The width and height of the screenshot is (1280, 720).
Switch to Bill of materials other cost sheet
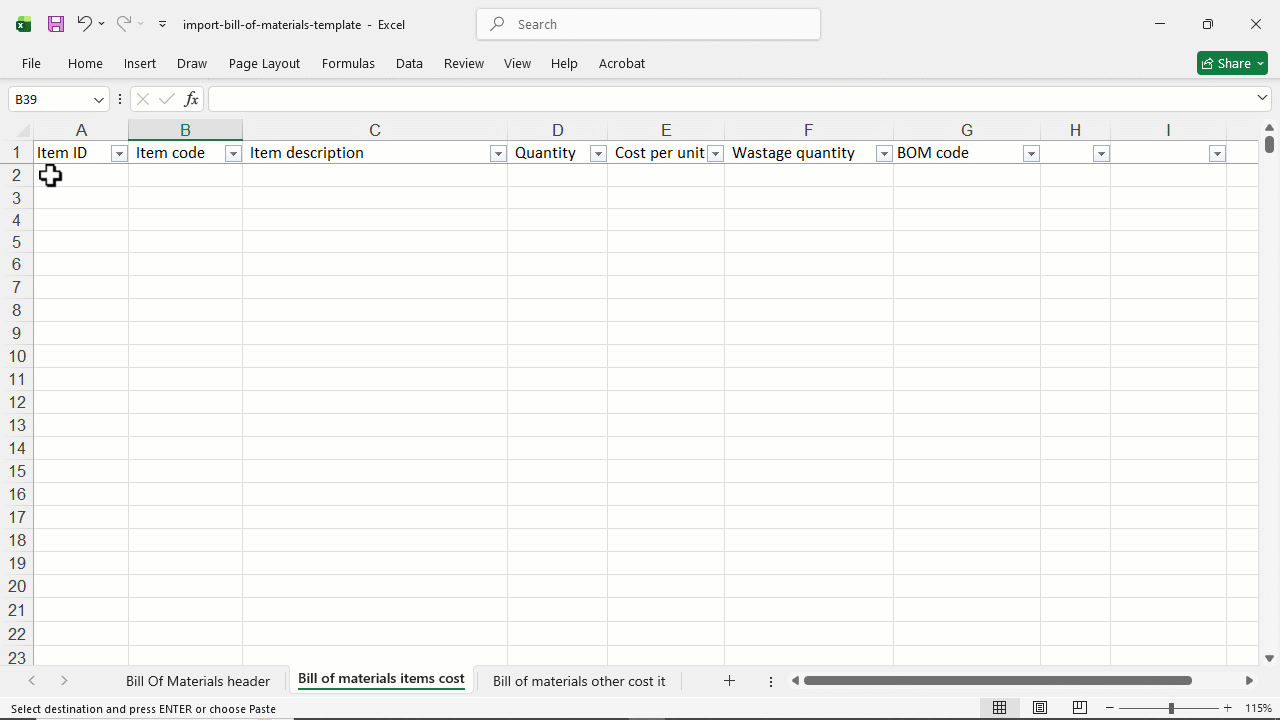(x=579, y=681)
